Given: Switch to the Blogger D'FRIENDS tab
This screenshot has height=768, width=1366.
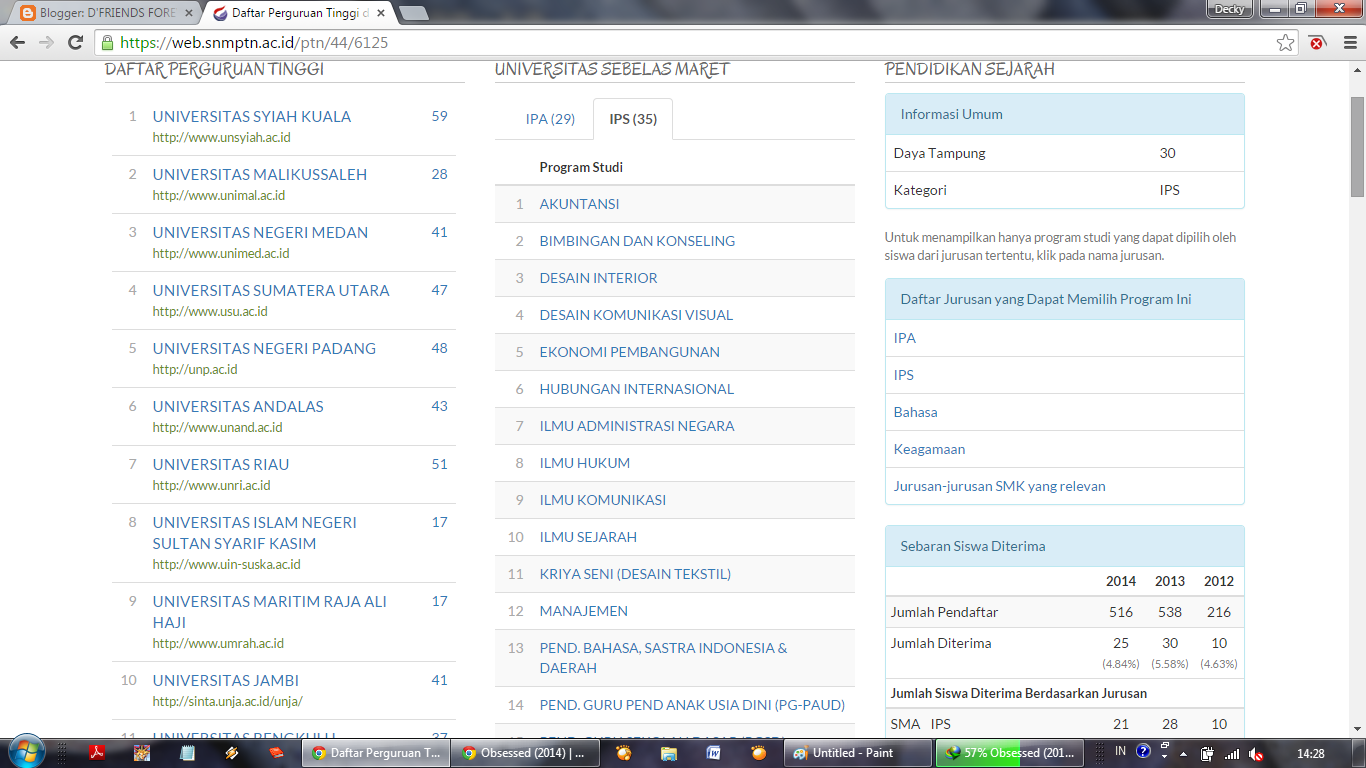Looking at the screenshot, I should point(105,14).
